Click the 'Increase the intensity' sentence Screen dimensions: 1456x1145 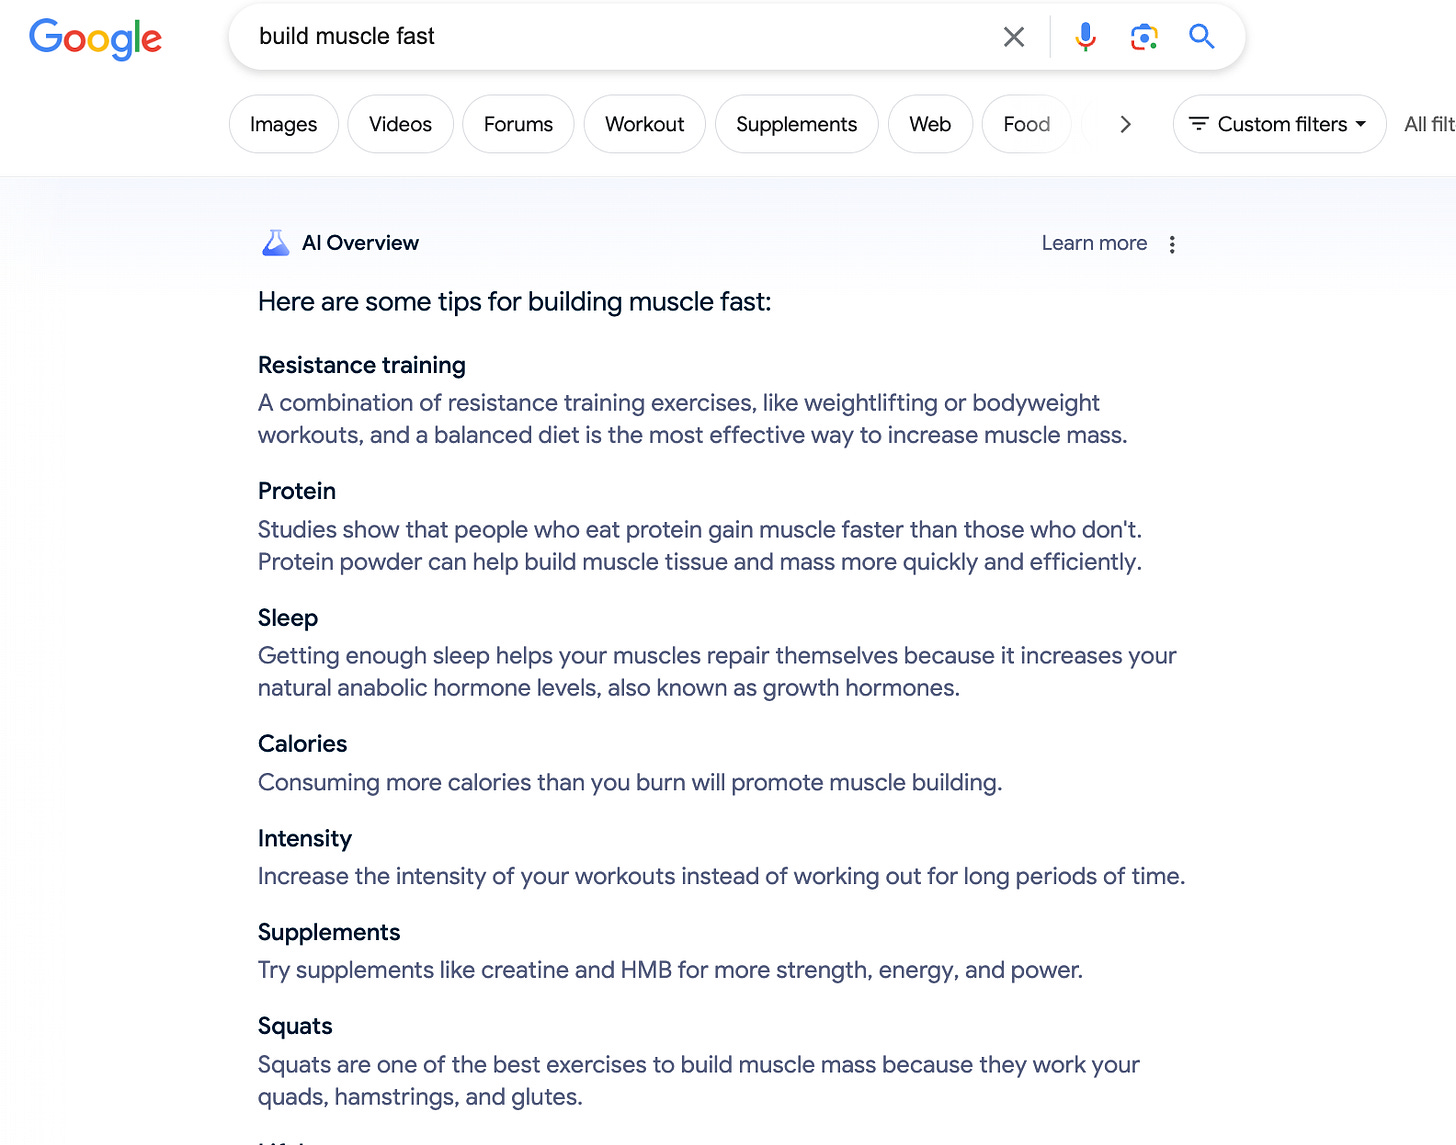click(x=721, y=876)
